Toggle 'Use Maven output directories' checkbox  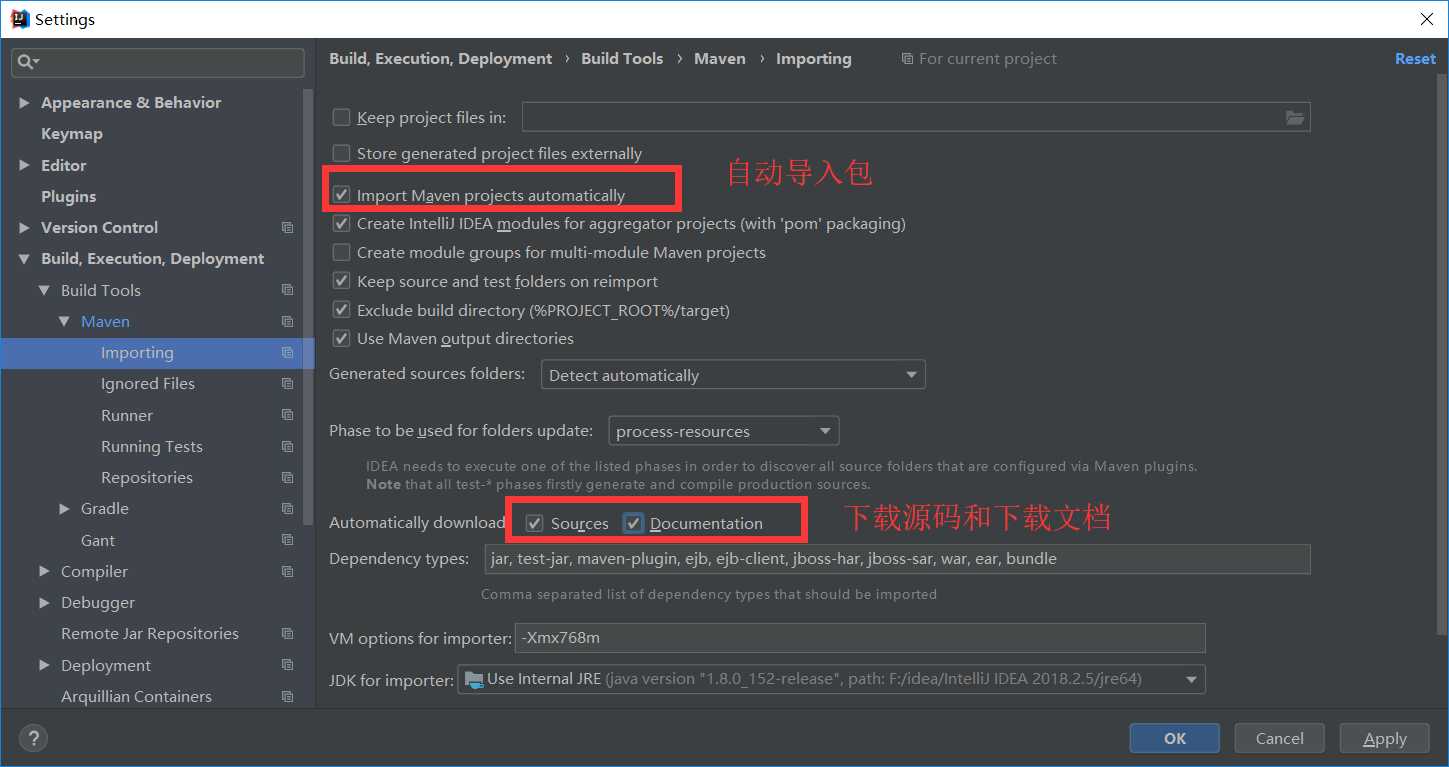click(342, 339)
